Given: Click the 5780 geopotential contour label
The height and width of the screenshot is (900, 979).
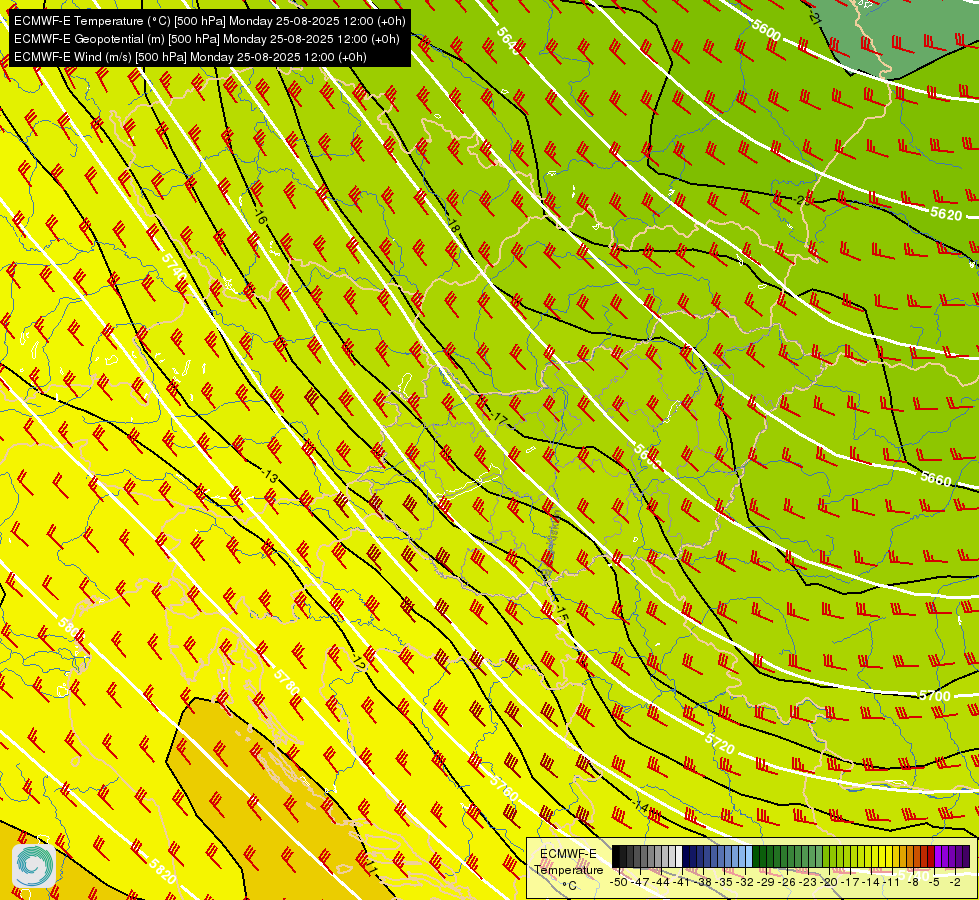Looking at the screenshot, I should [287, 681].
